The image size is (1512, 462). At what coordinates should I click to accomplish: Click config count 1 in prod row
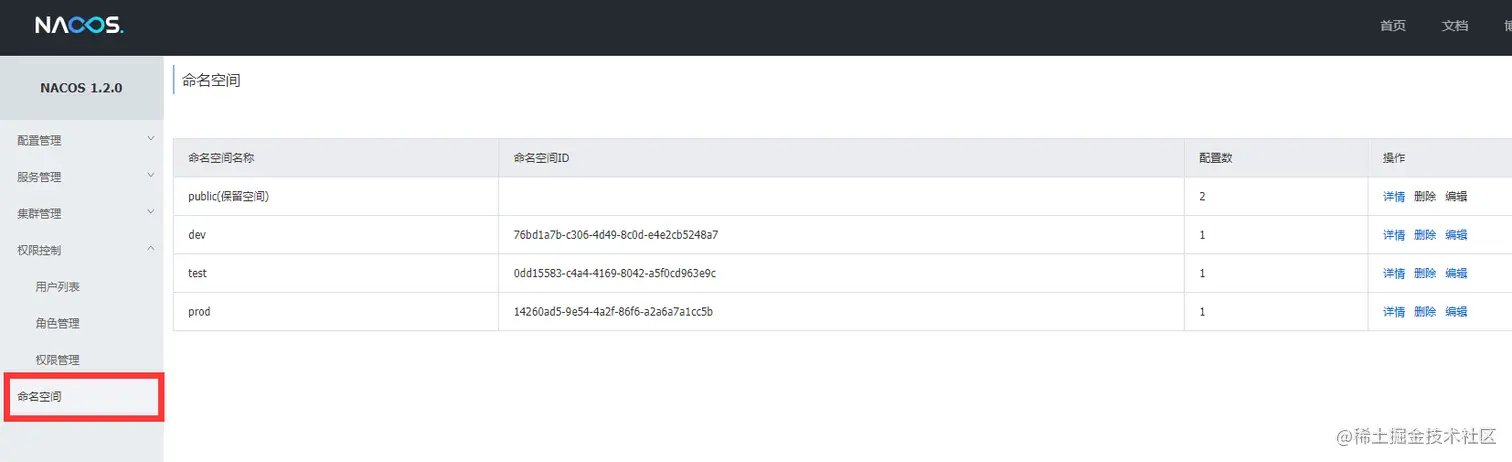[1202, 312]
